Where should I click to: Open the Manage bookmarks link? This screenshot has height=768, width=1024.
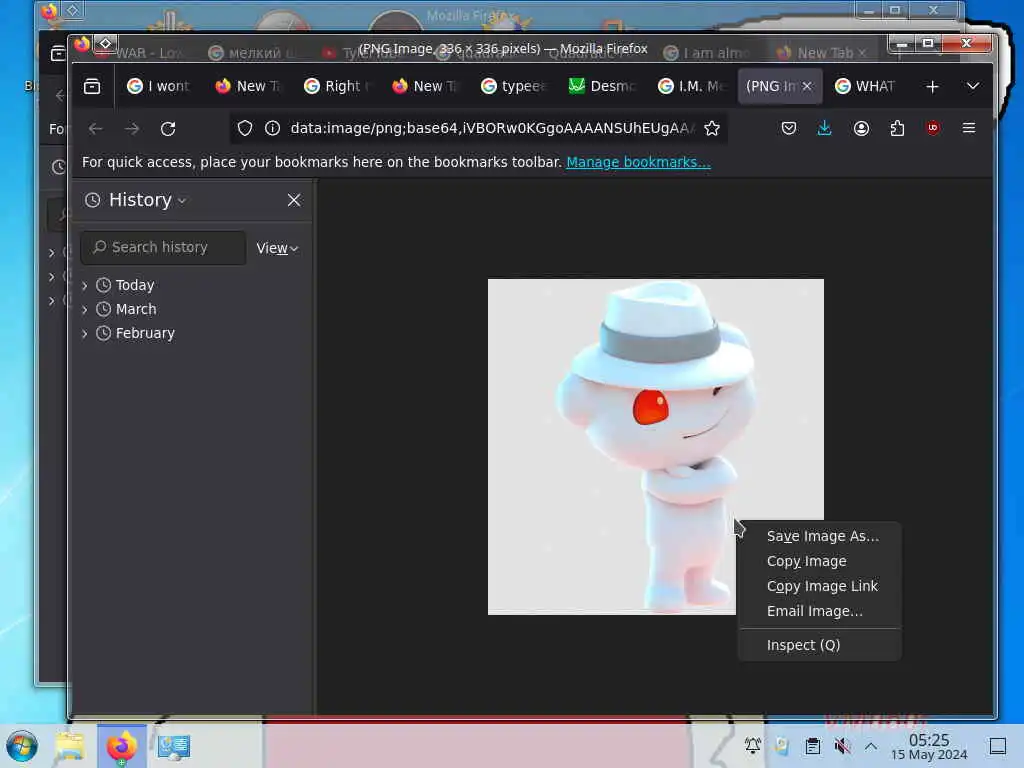(638, 162)
